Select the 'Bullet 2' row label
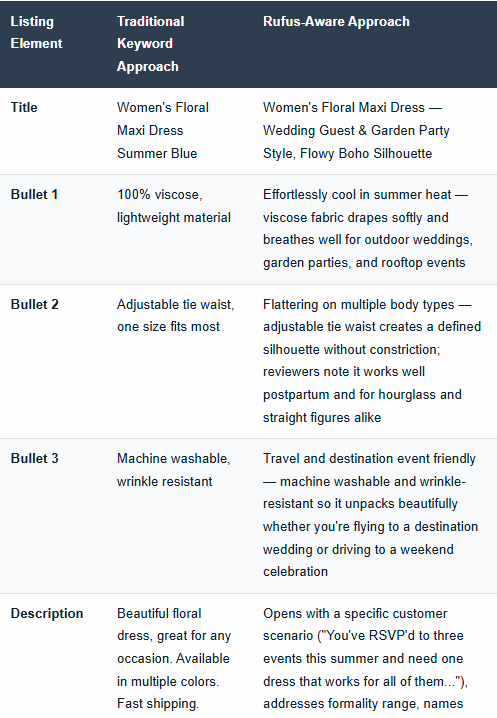This screenshot has width=497, height=718. pyautogui.click(x=34, y=305)
